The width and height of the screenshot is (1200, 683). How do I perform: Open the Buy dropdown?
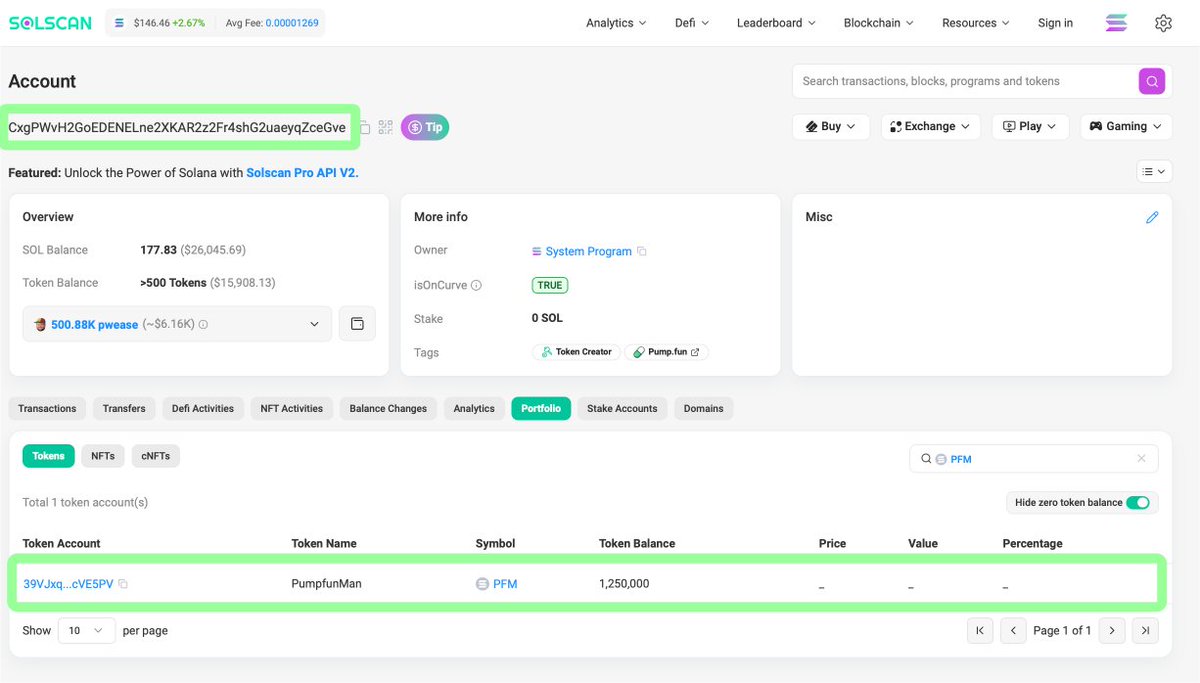pos(831,127)
